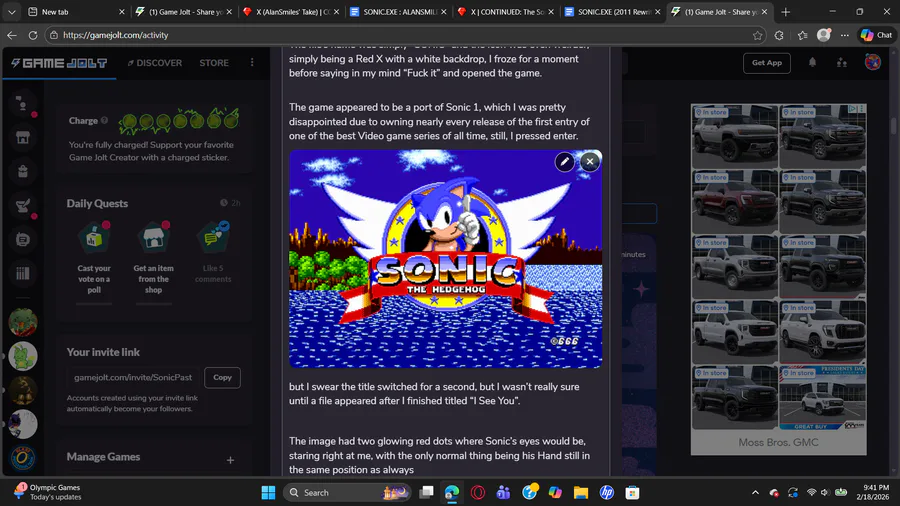Open the notifications bell icon

tap(812, 63)
